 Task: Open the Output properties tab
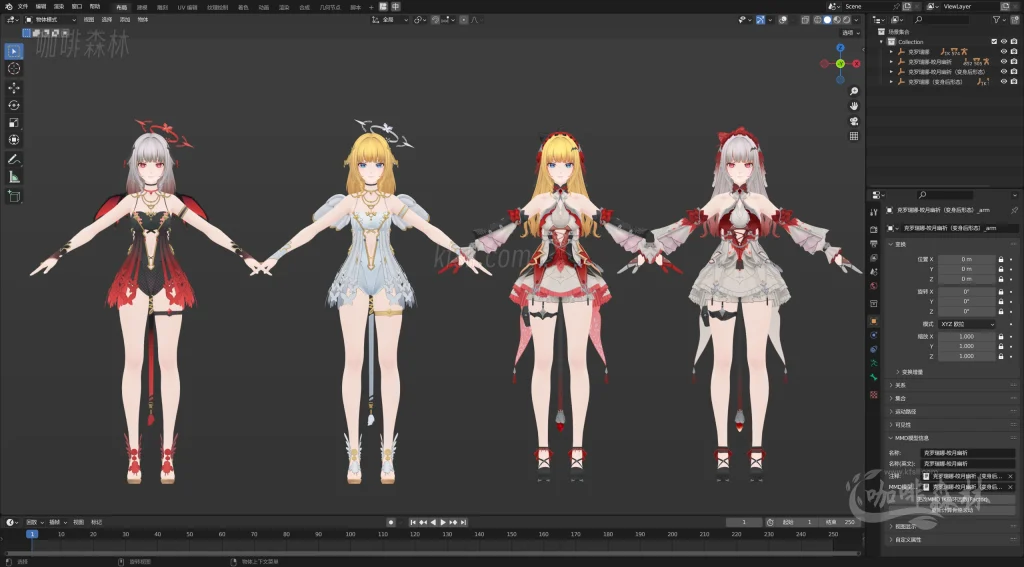pos(874,244)
